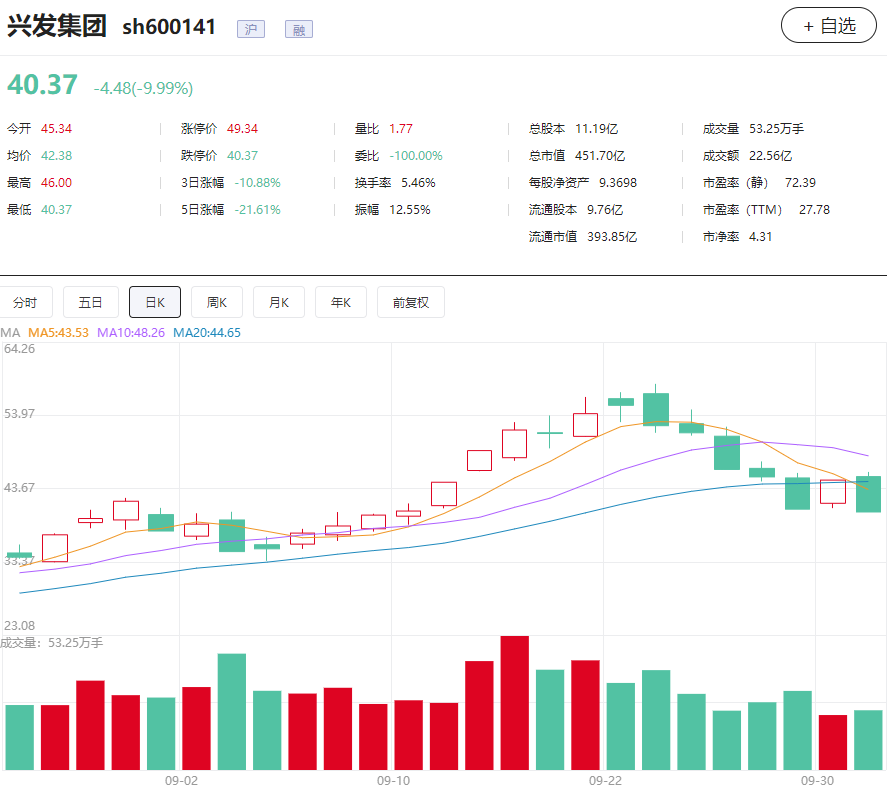The width and height of the screenshot is (892, 790).
Task: Click the 流通股本 value 9.76亿
Action: pos(605,209)
